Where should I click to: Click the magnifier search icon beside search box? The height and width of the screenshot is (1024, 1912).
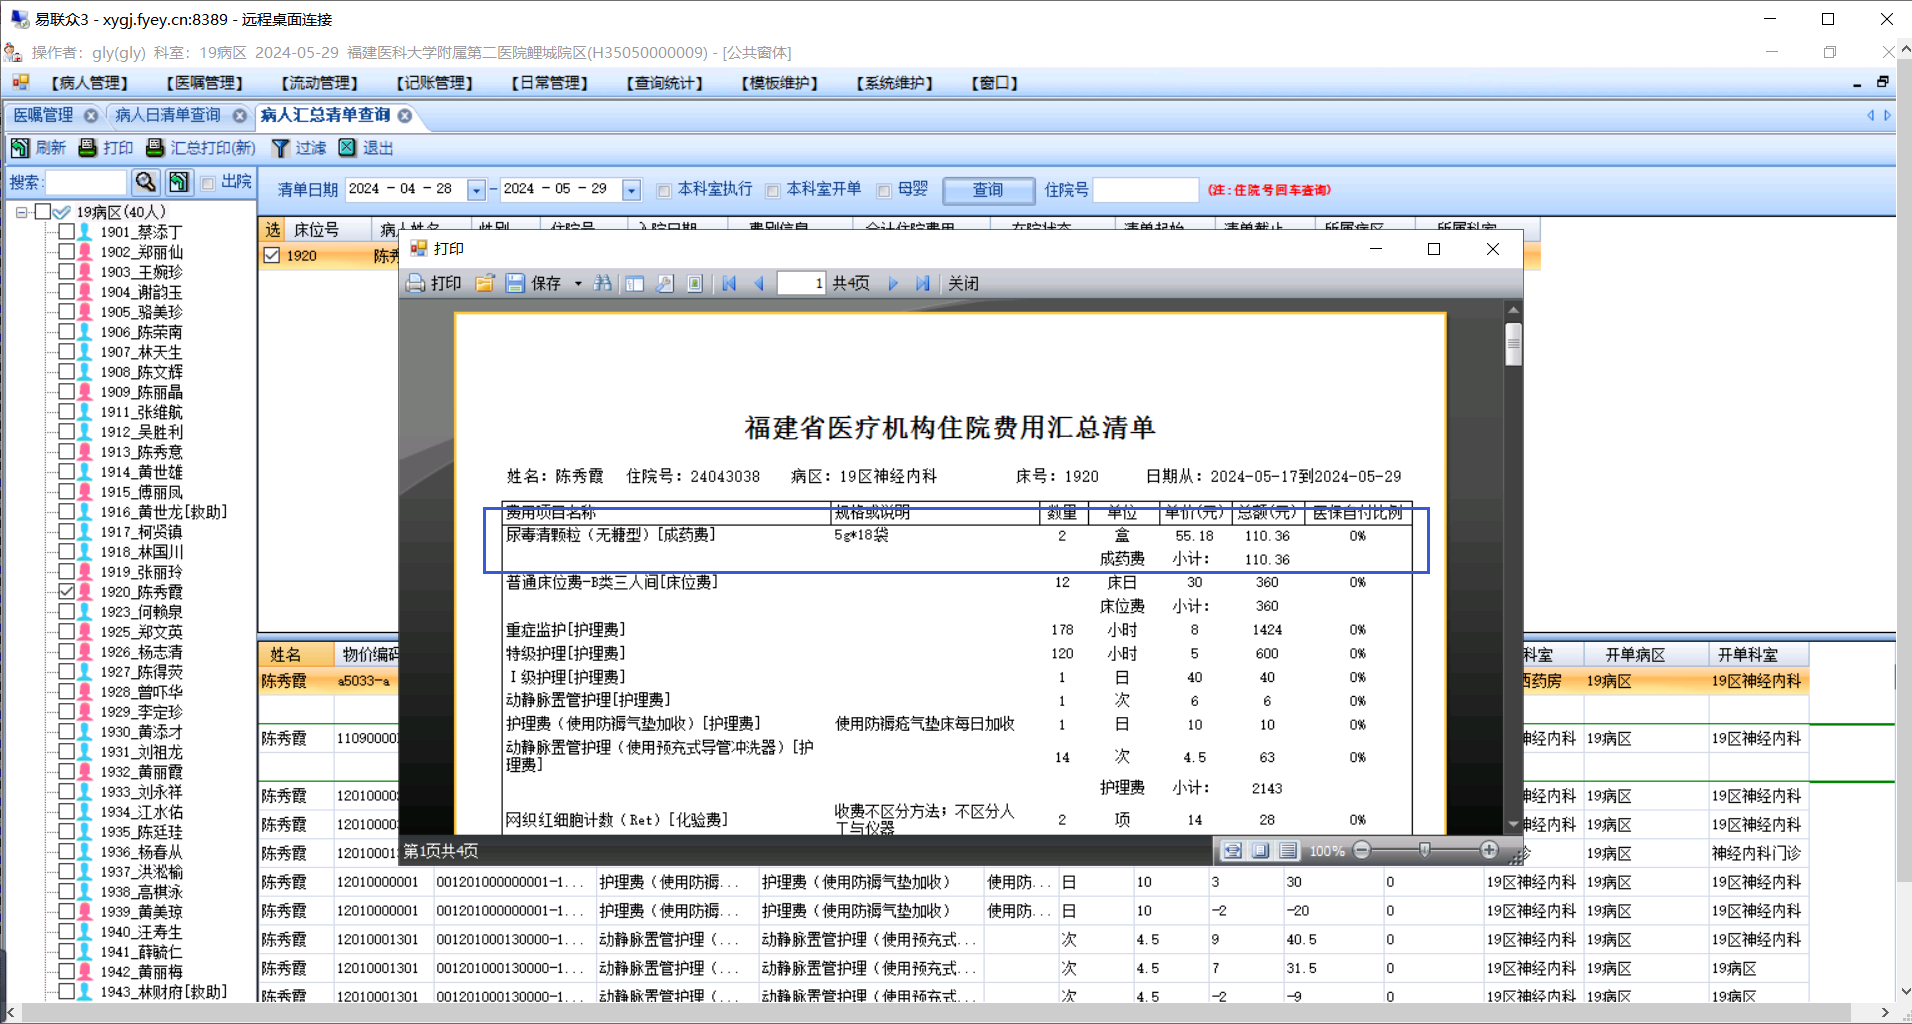pyautogui.click(x=146, y=182)
